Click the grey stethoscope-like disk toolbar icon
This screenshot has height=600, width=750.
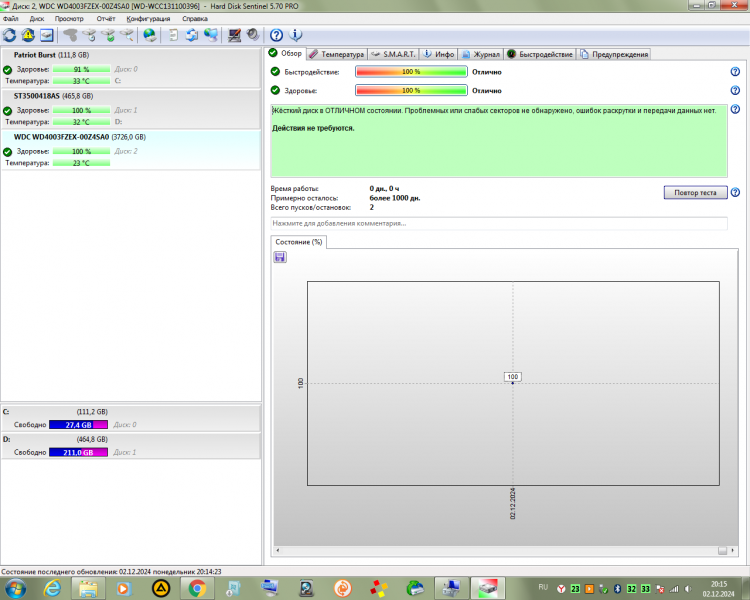click(70, 35)
